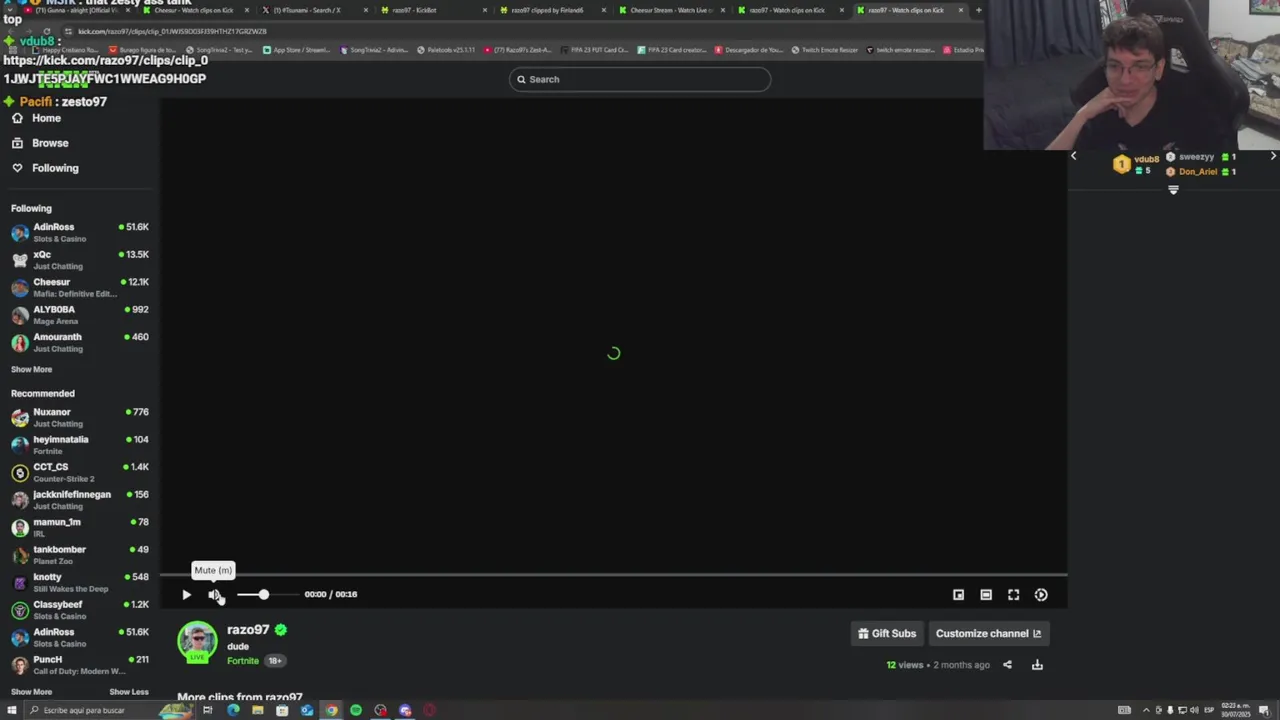The height and width of the screenshot is (720, 1280).
Task: Expand Following list with Show More
Action: (x=31, y=370)
